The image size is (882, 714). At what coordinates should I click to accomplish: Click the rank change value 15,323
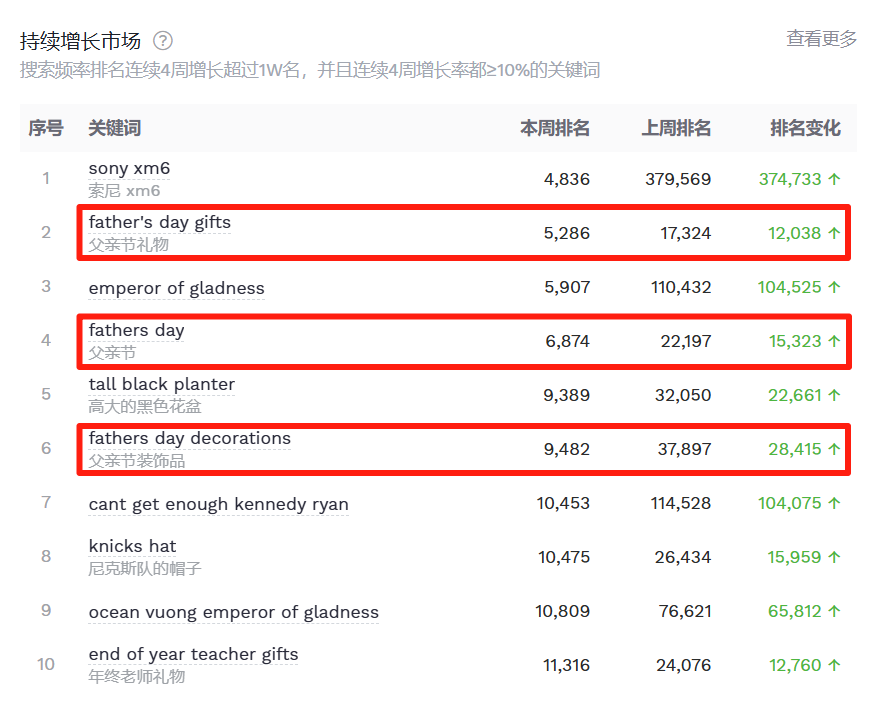pyautogui.click(x=795, y=342)
